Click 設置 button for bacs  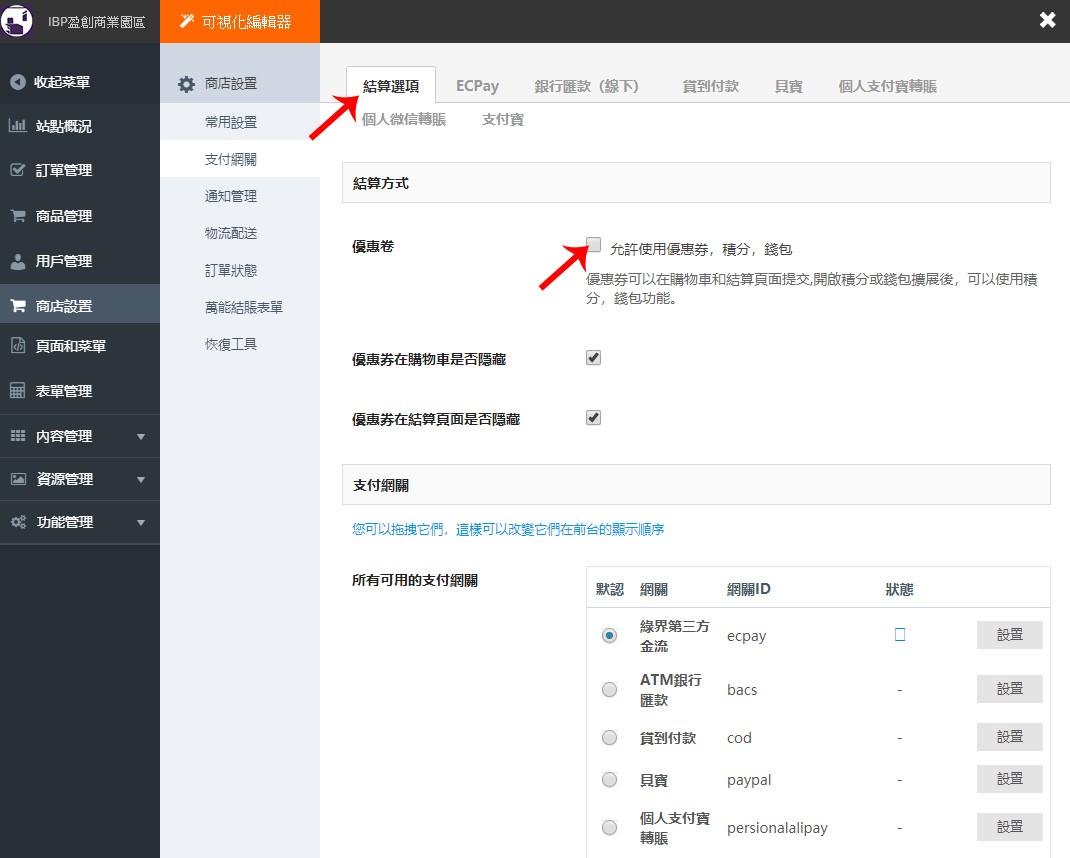coord(1009,689)
